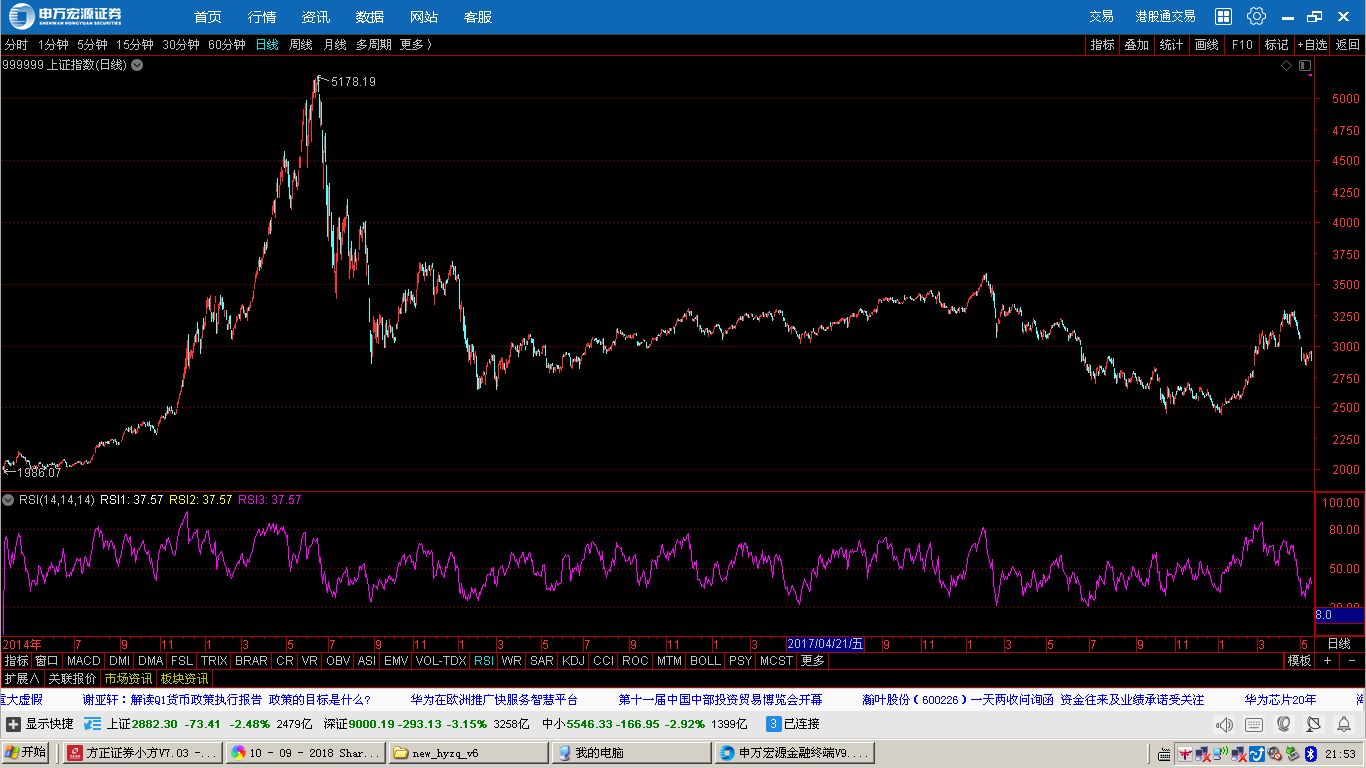Select the 1分钟 timeframe
The image size is (1366, 768).
tap(53, 45)
